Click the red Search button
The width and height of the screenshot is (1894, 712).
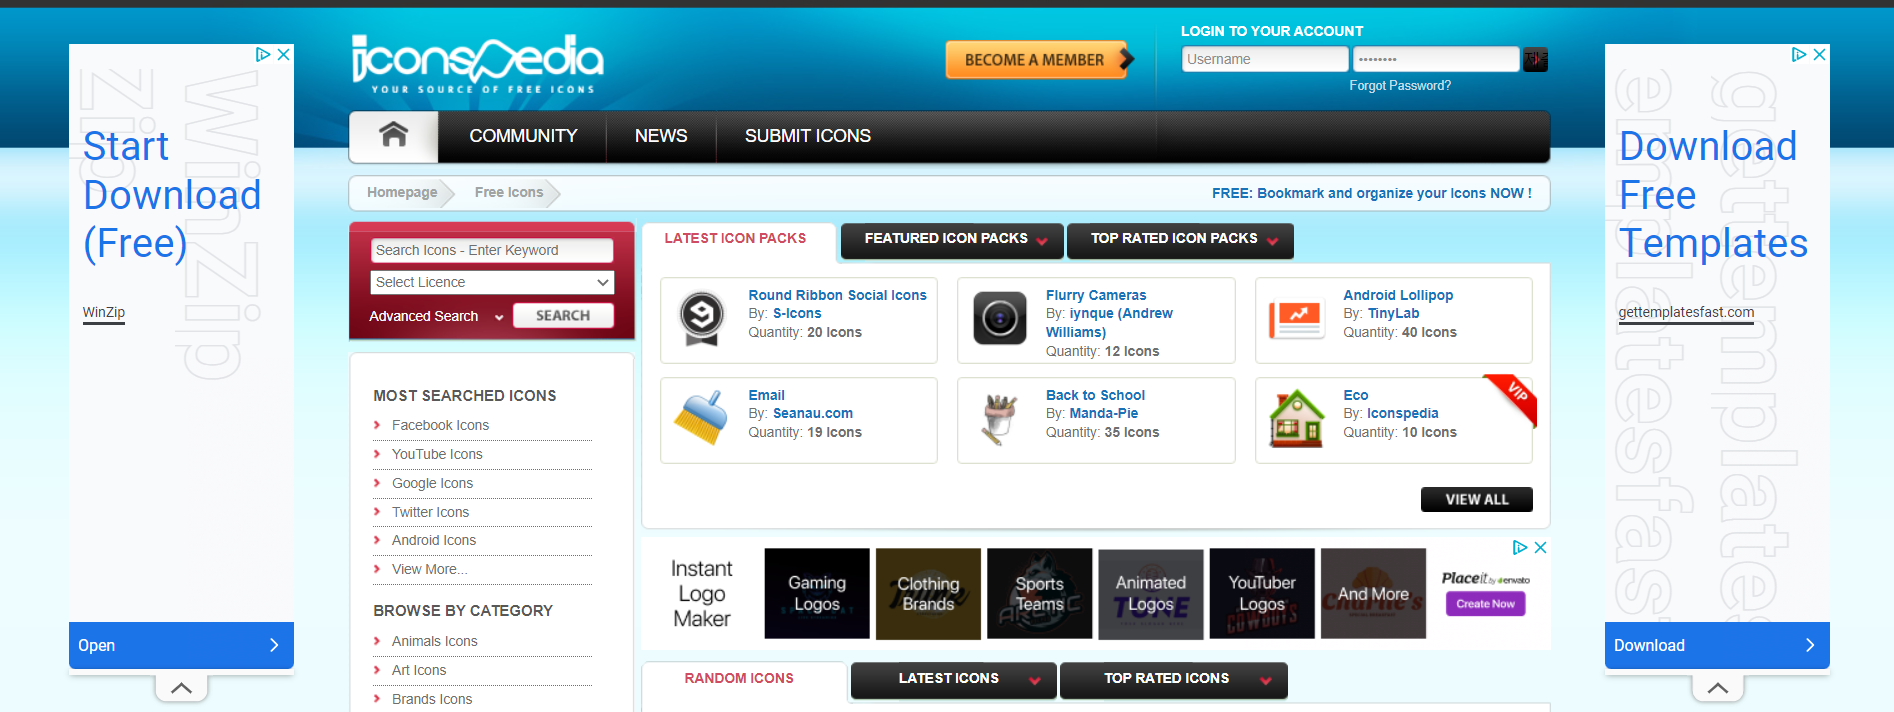click(563, 316)
